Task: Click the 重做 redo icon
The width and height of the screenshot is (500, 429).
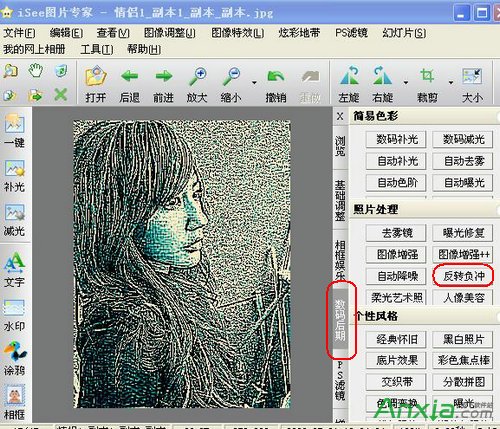Action: pyautogui.click(x=310, y=77)
